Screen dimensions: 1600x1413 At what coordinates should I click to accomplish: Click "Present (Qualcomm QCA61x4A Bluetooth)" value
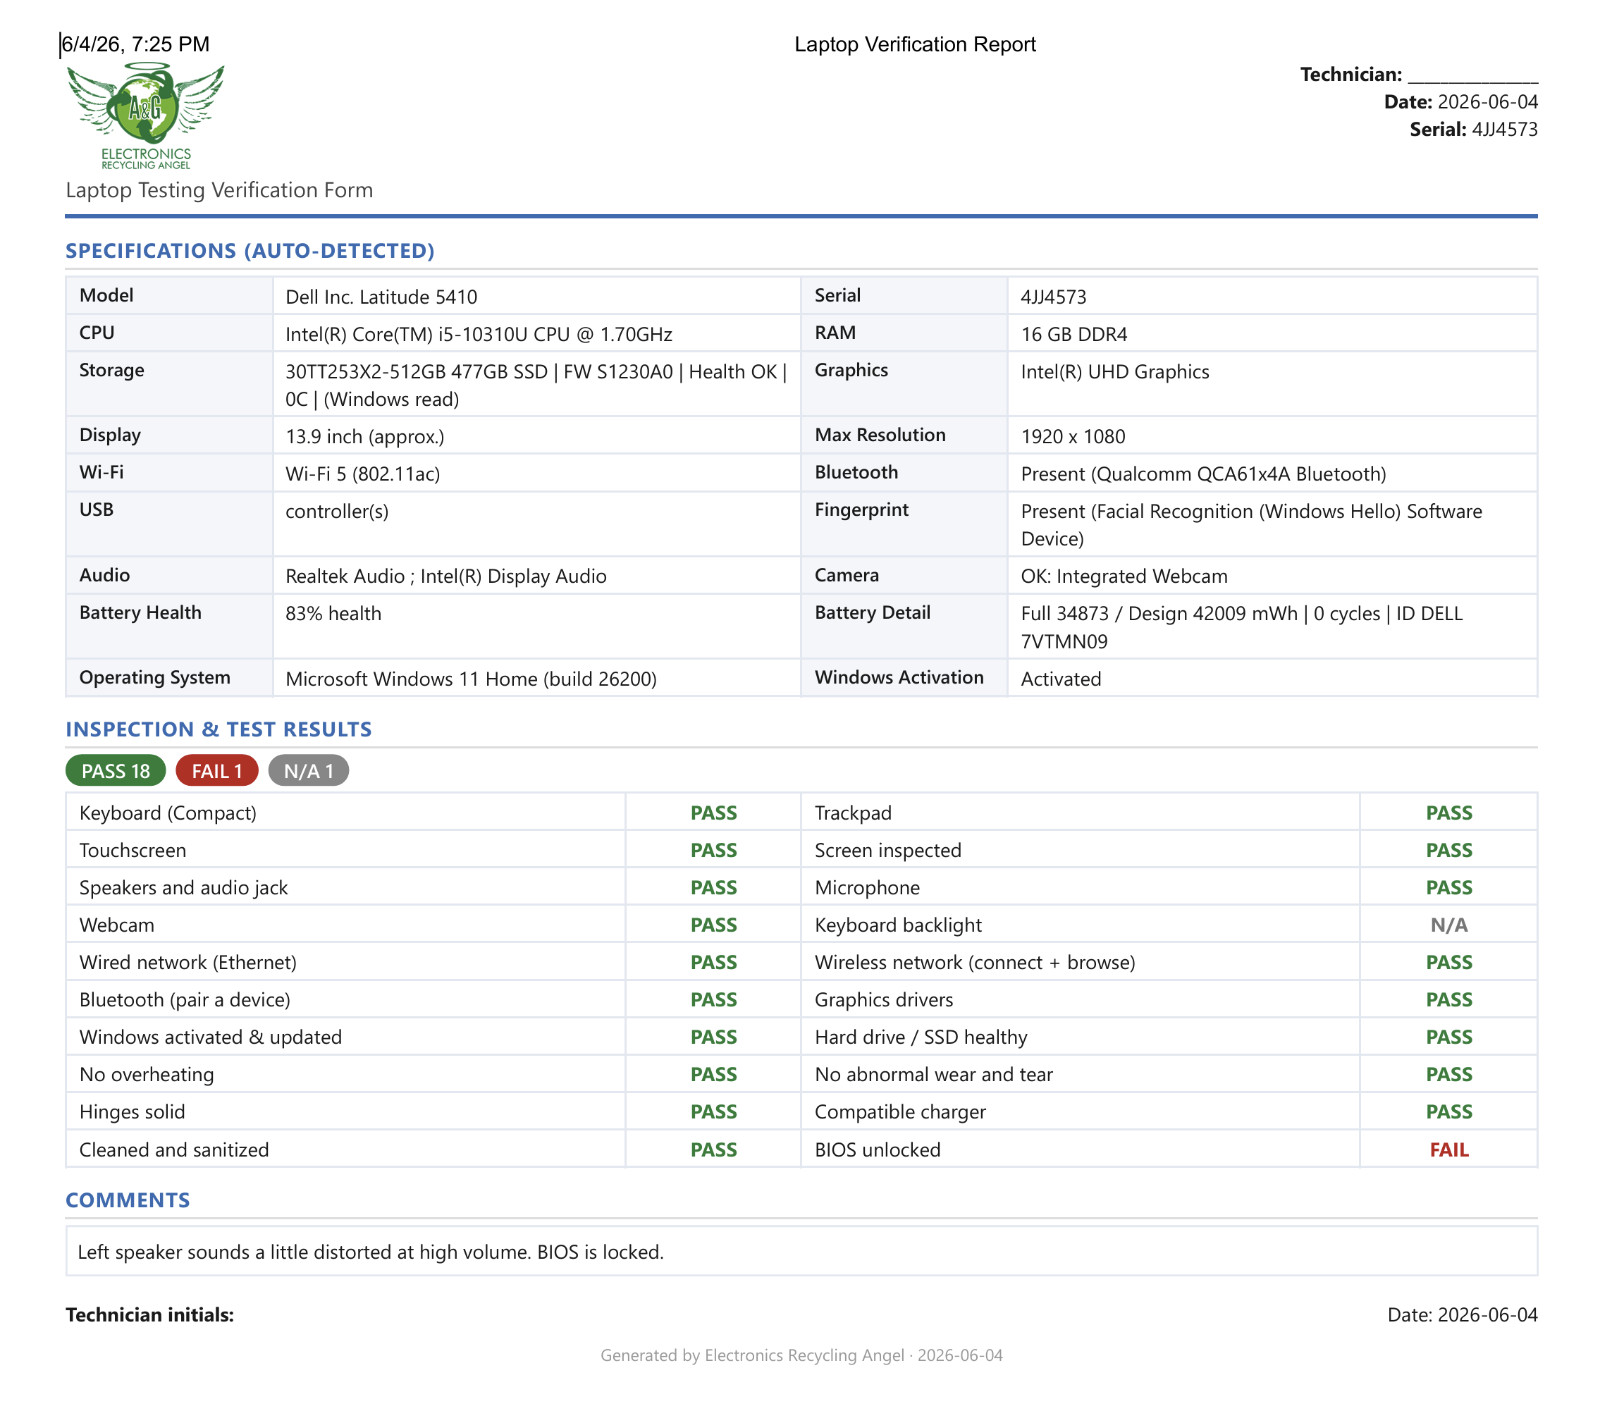[1204, 473]
